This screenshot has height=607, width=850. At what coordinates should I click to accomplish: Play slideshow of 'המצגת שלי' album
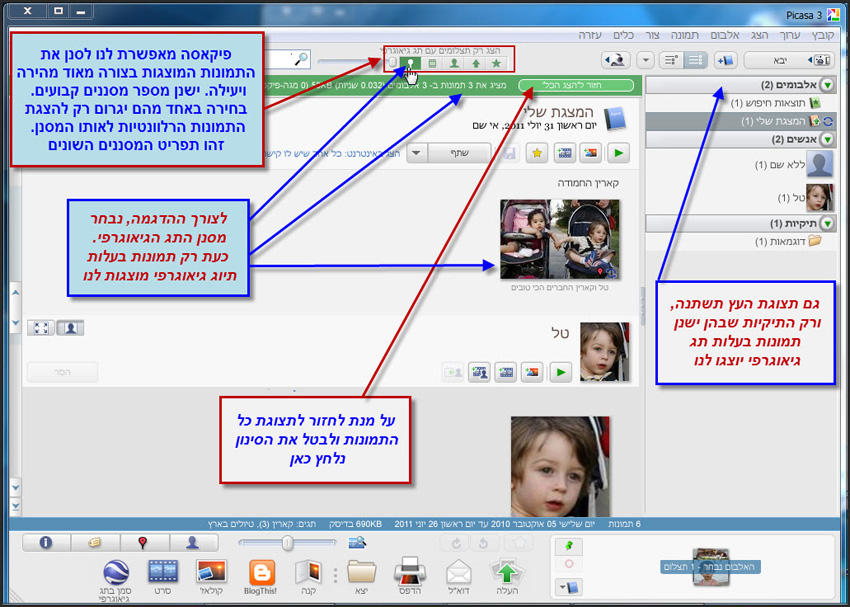619,153
